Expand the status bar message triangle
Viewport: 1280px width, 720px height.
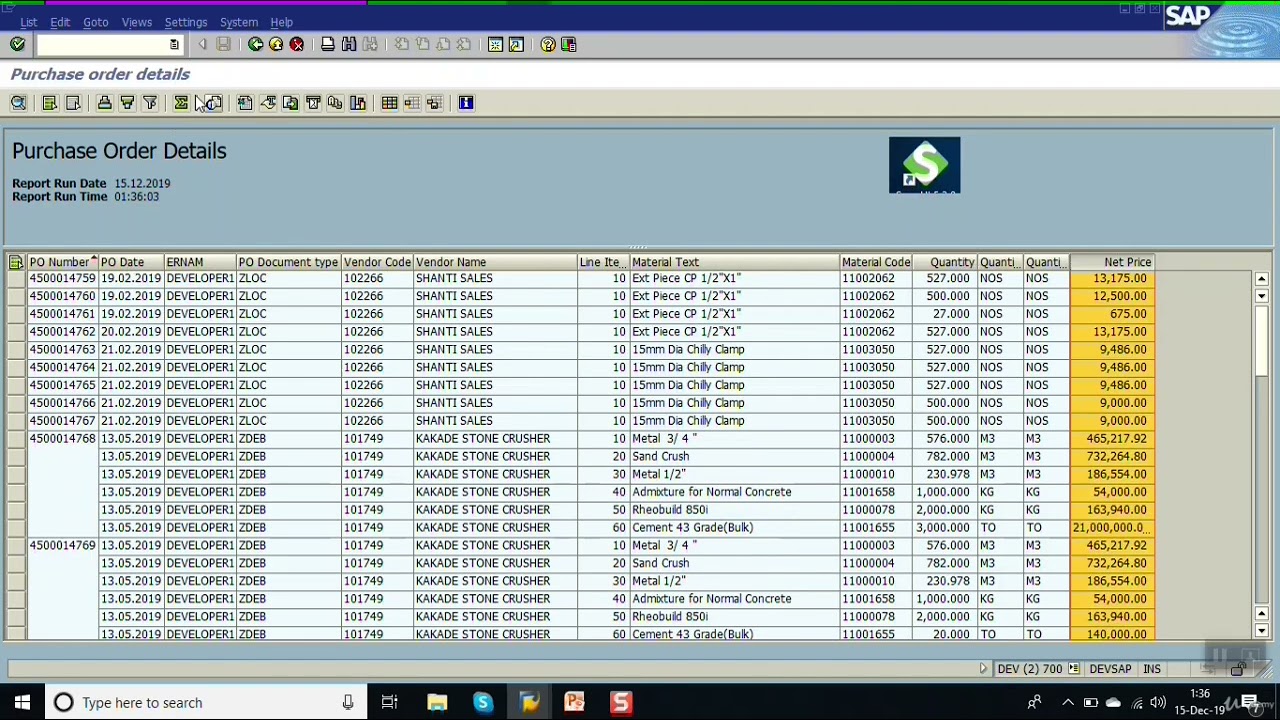[x=983, y=669]
